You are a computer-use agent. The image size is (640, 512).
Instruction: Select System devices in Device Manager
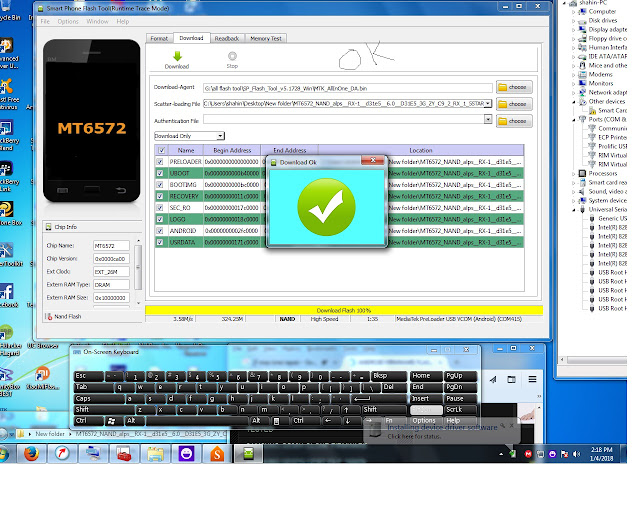[x=607, y=200]
